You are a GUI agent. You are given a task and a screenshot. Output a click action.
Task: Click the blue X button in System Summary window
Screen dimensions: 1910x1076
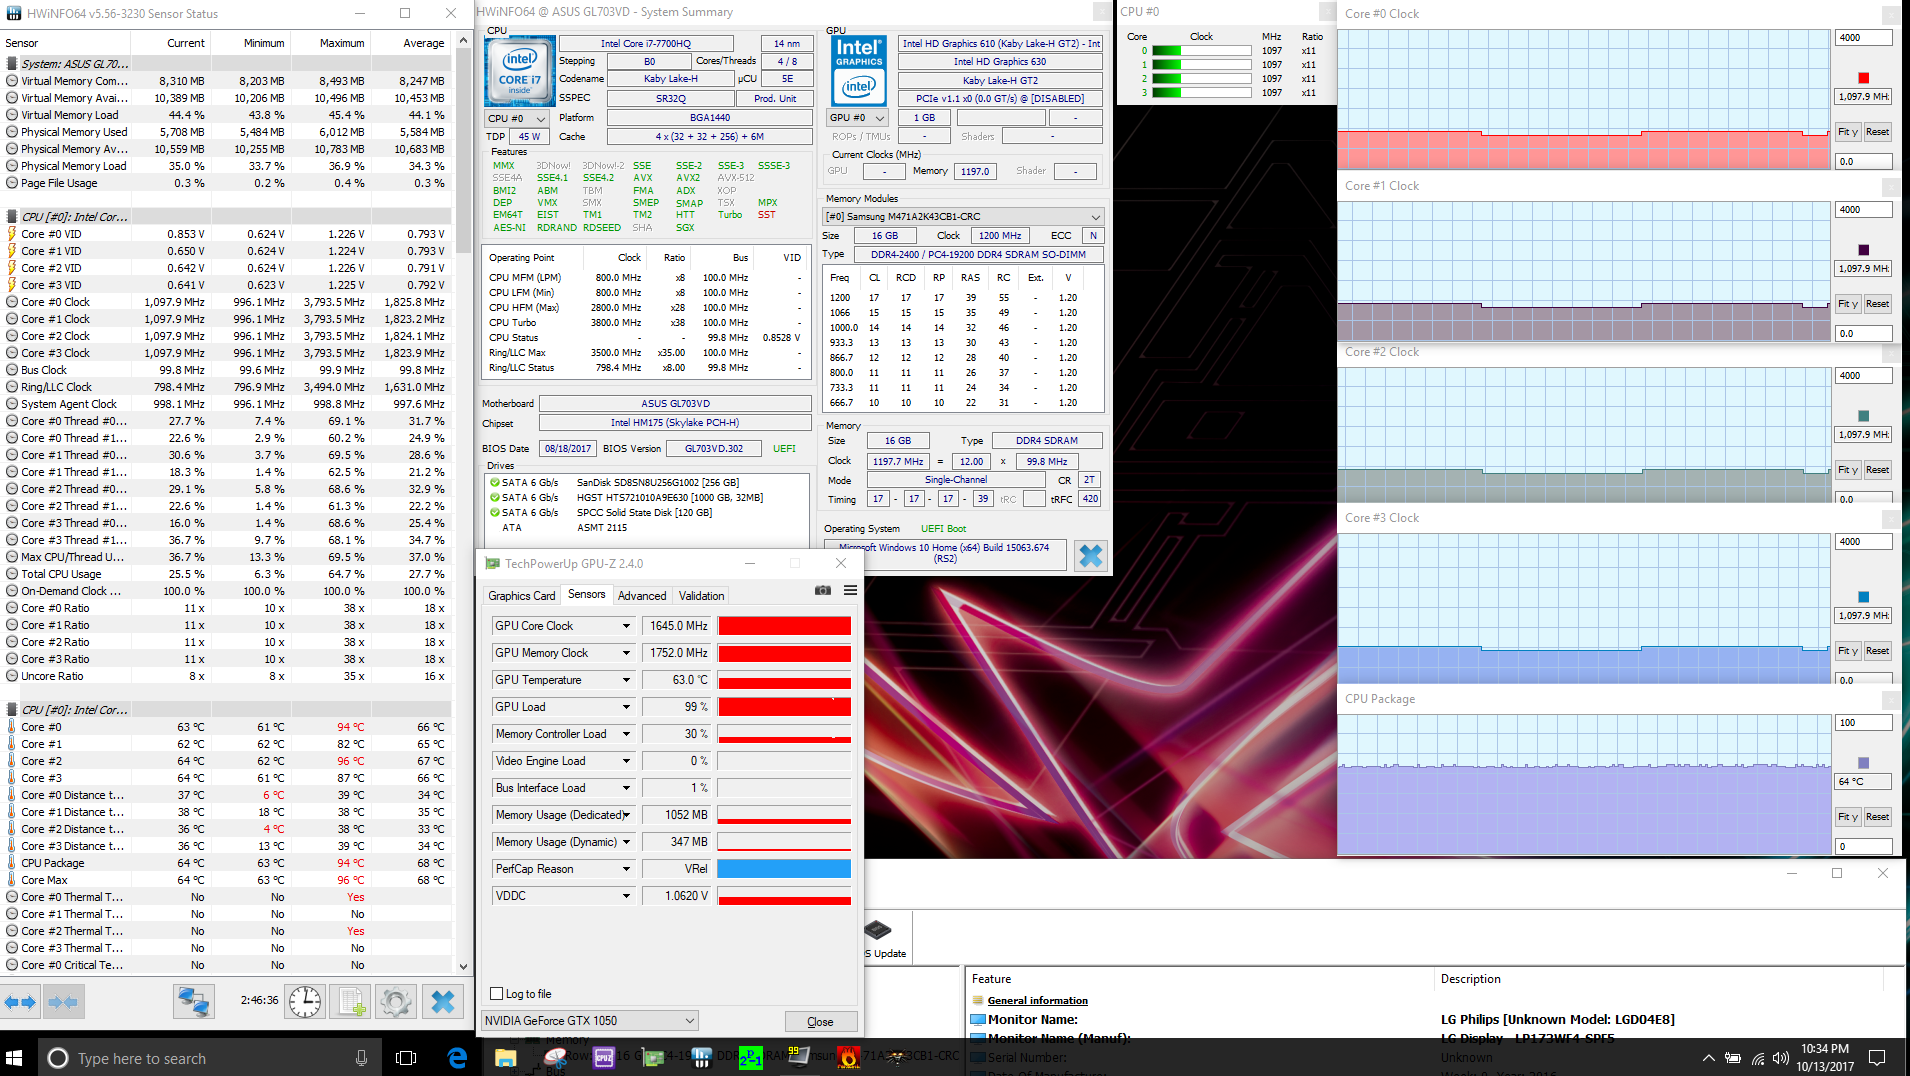[1090, 556]
